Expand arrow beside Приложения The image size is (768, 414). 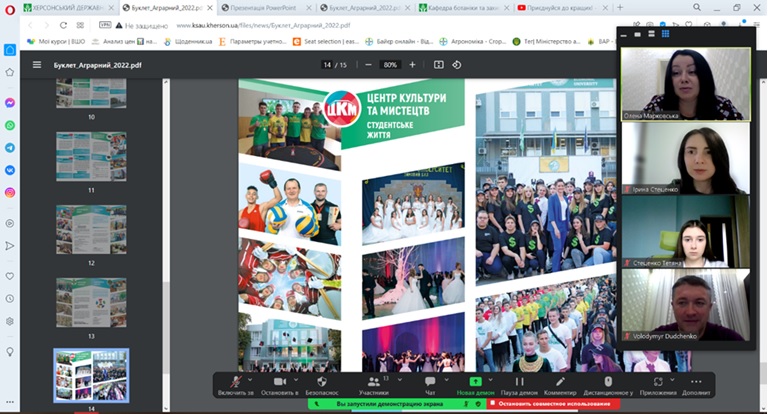point(672,380)
